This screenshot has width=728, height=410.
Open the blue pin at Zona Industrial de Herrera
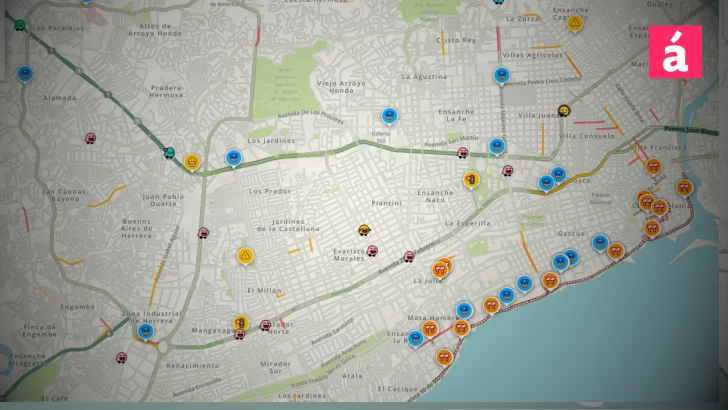pyautogui.click(x=146, y=330)
